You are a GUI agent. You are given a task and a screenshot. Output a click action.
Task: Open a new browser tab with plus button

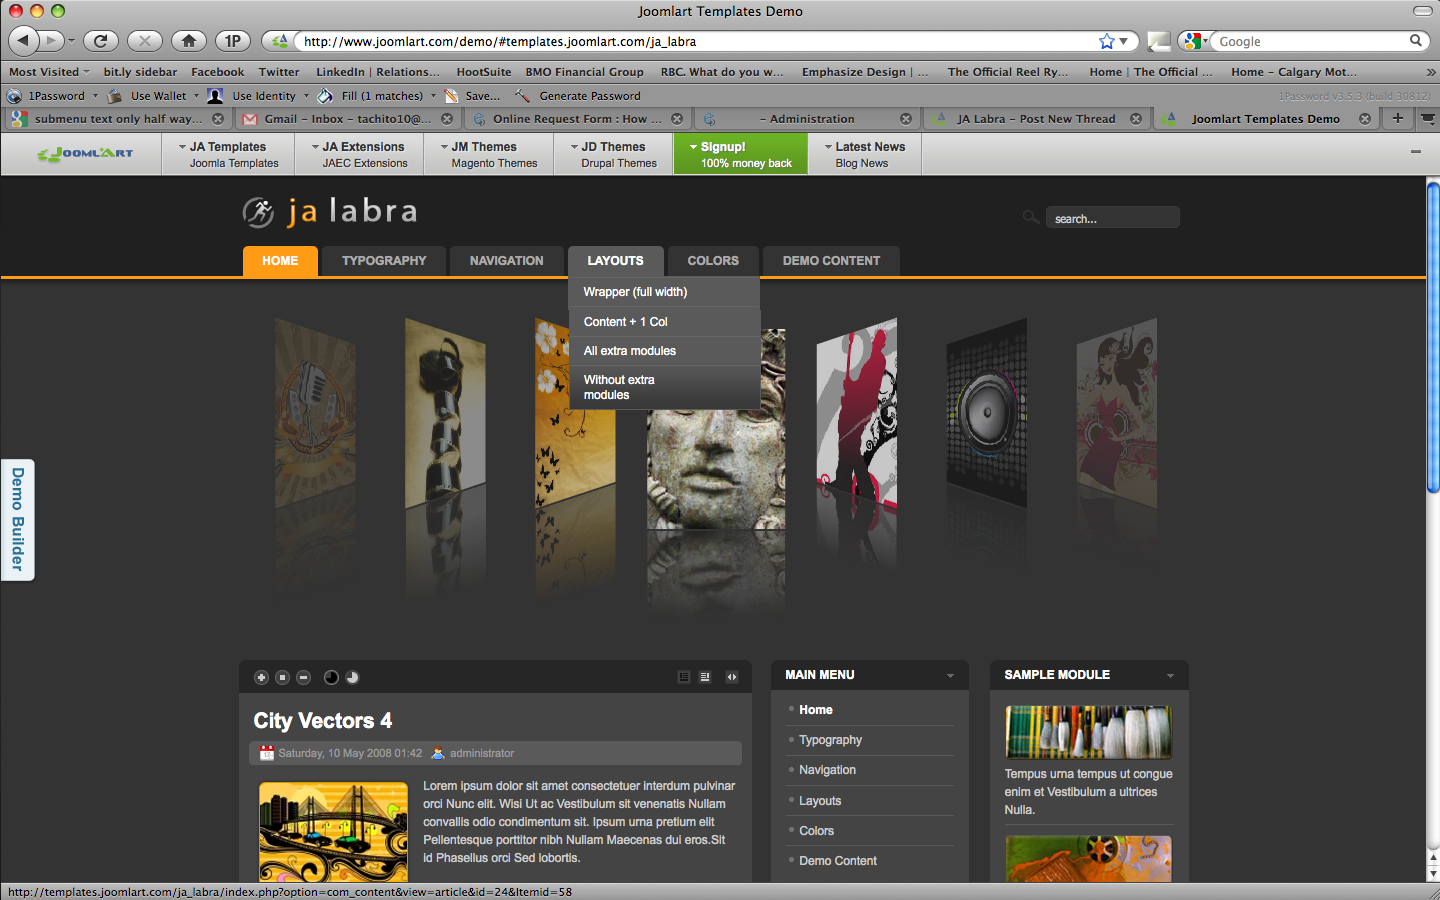tap(1397, 118)
